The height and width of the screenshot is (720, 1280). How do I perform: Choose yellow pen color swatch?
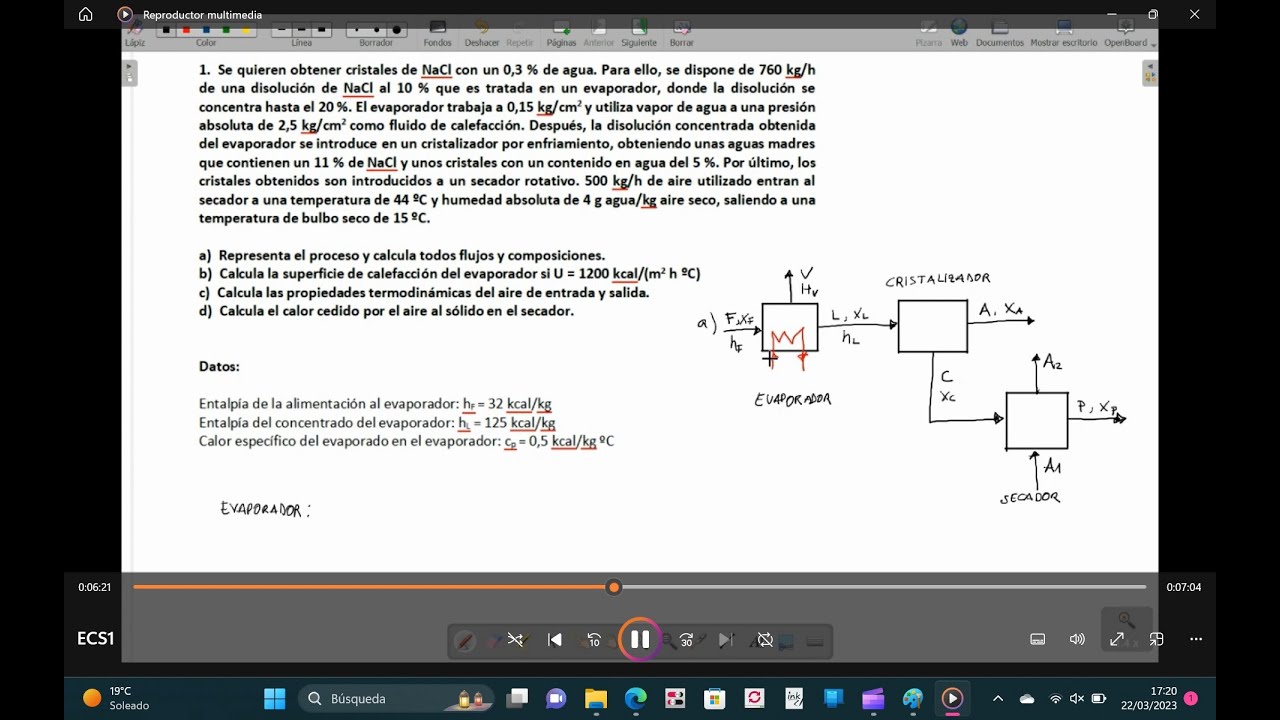click(x=246, y=30)
